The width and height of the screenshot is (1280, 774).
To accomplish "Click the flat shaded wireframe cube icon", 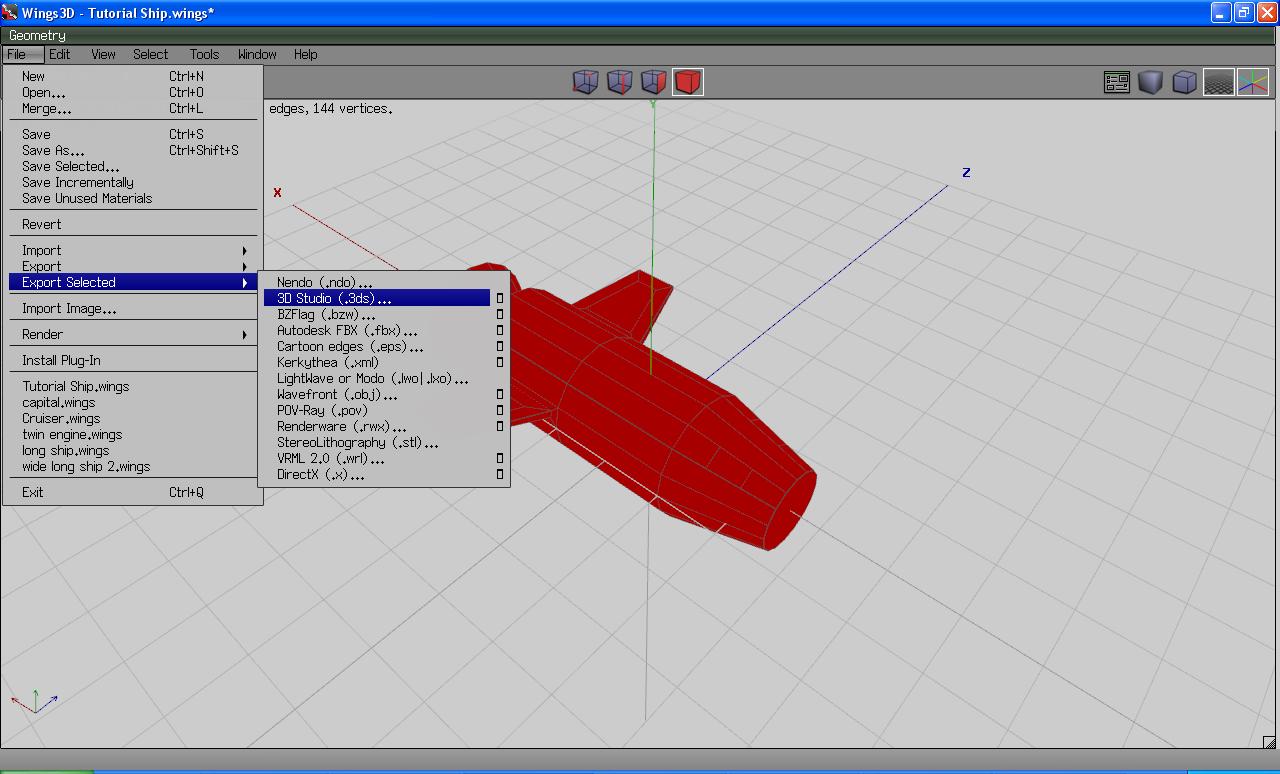I will pyautogui.click(x=1185, y=82).
